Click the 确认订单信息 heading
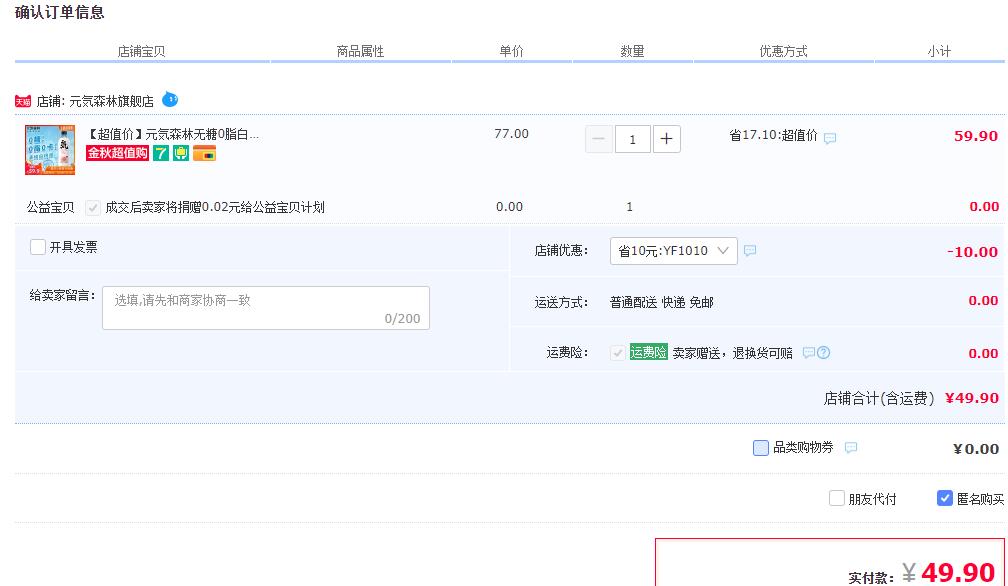Screen dimensions: 1008x586 click(59, 12)
